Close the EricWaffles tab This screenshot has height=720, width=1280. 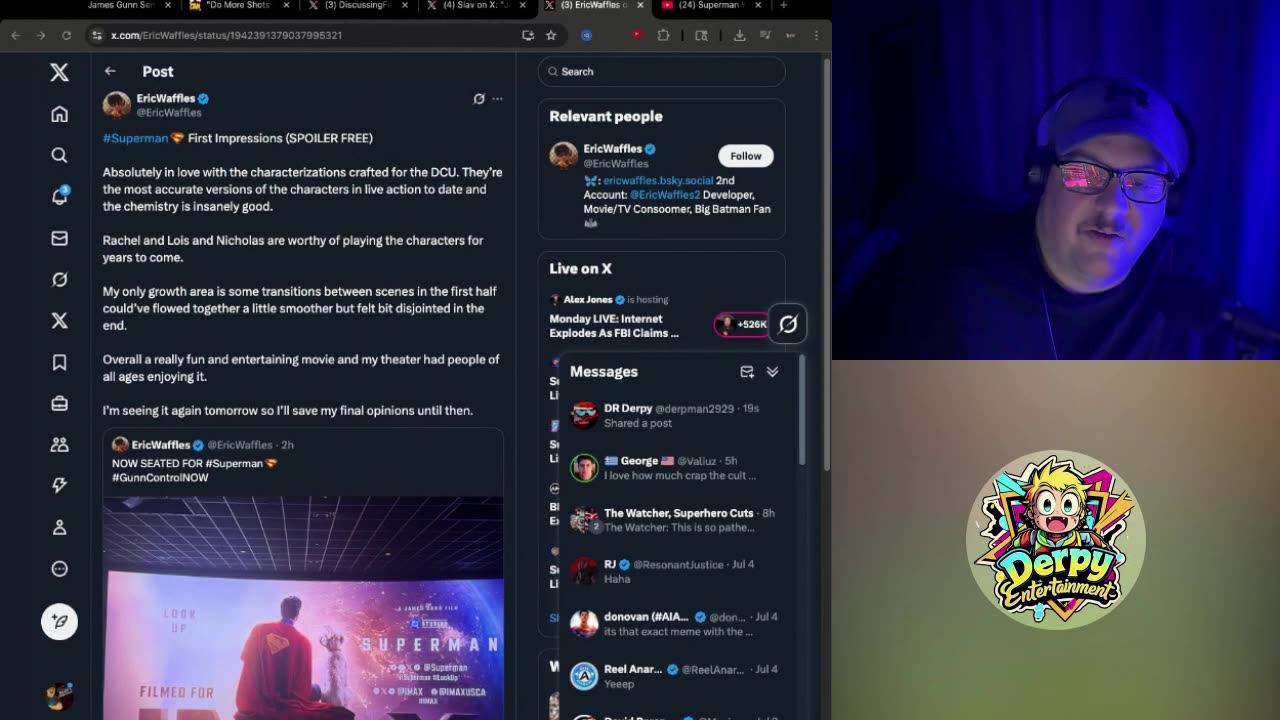(x=640, y=5)
